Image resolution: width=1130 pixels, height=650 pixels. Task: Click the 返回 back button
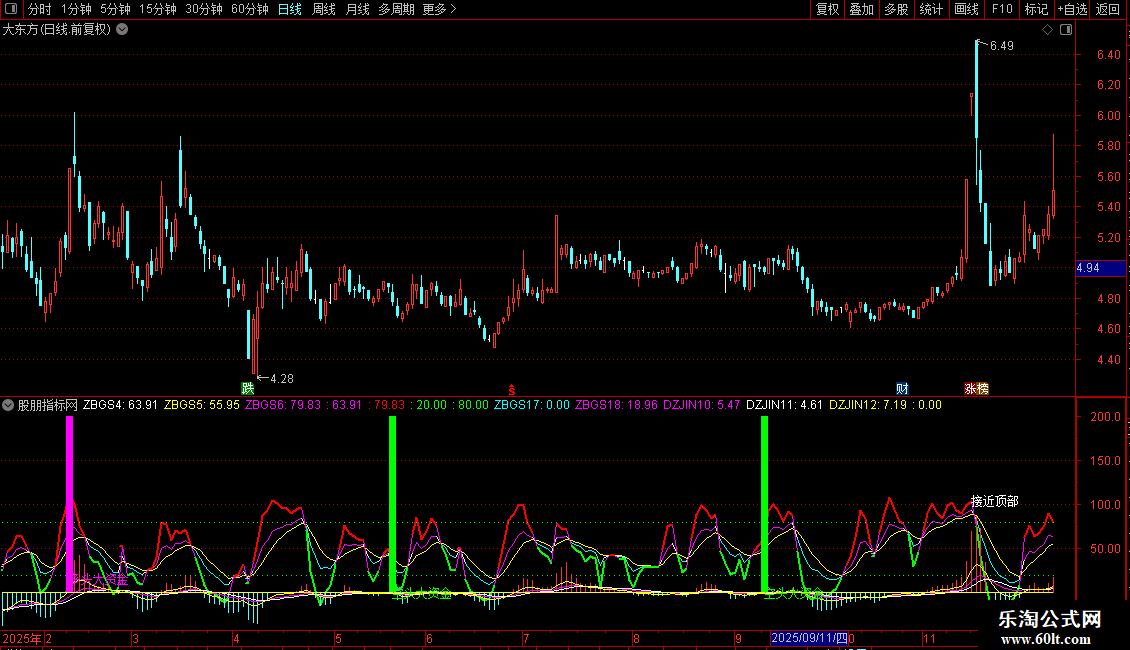click(x=1108, y=9)
